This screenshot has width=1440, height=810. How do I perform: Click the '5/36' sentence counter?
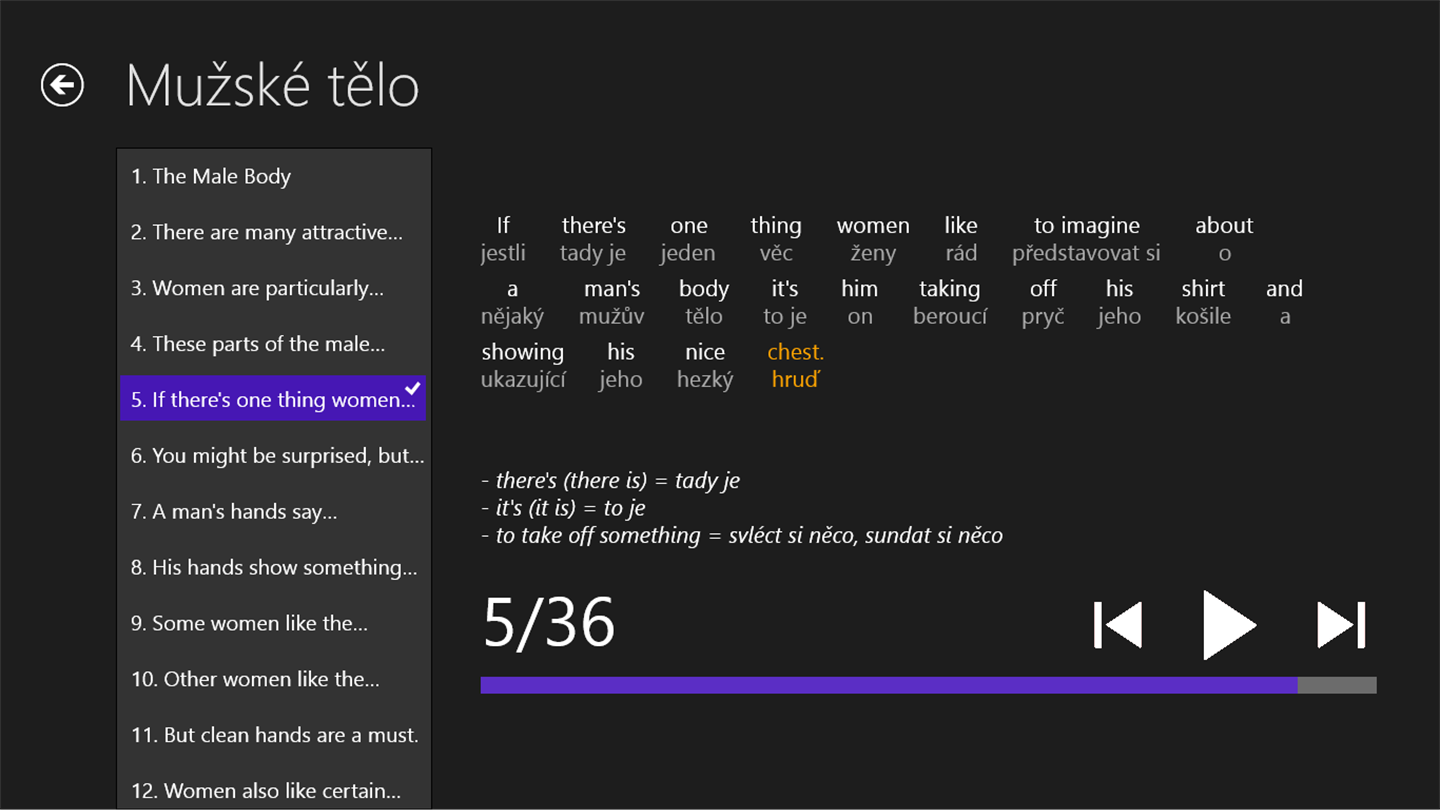coord(548,623)
